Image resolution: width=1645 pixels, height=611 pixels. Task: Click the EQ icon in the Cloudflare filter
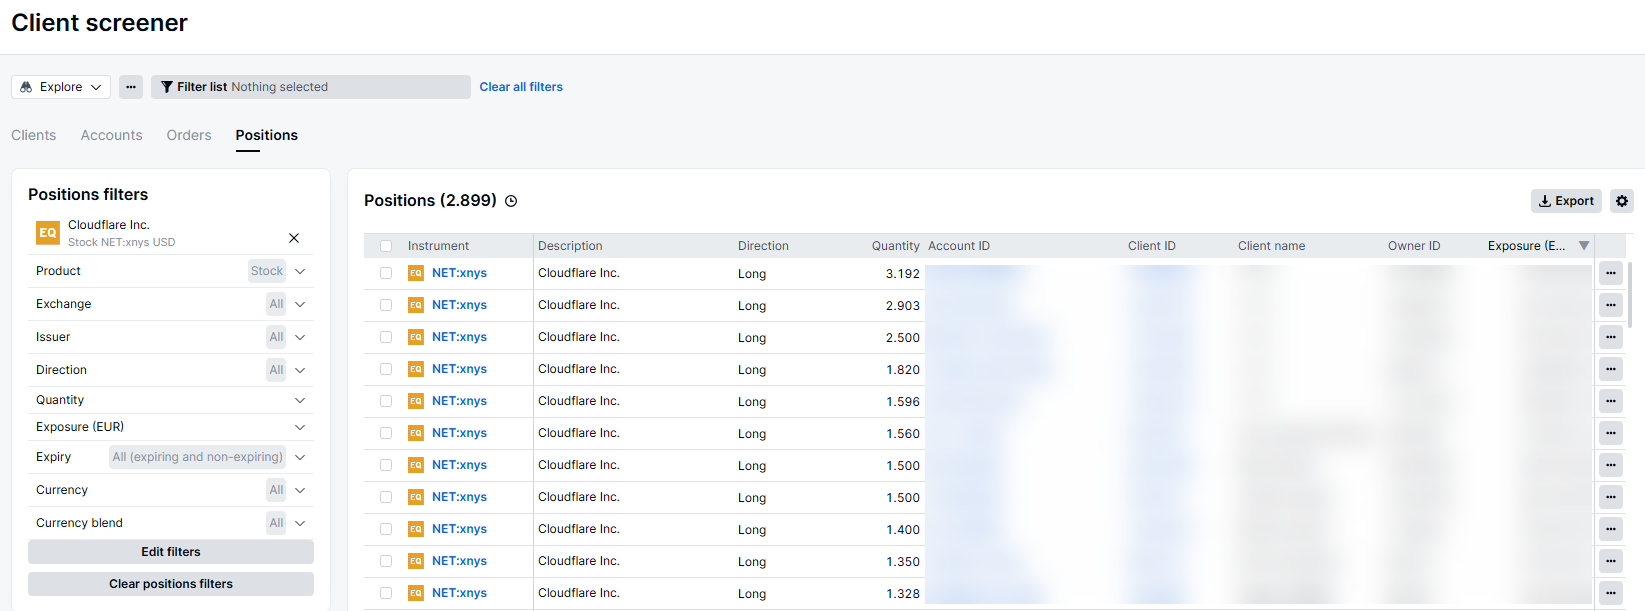[x=47, y=233]
